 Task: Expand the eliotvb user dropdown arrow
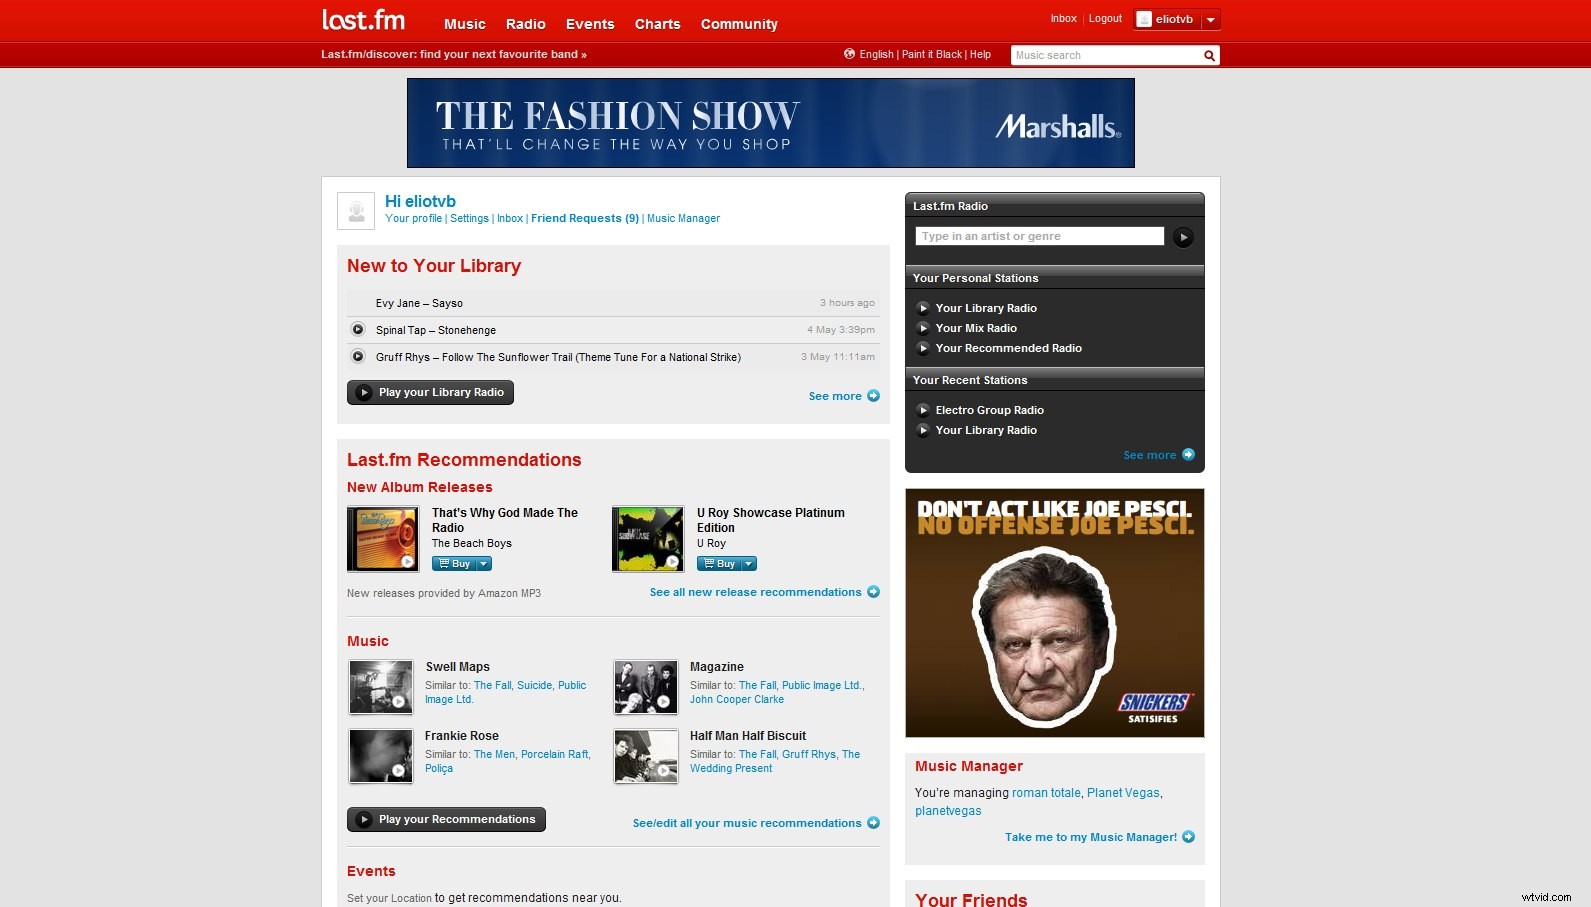(1211, 20)
